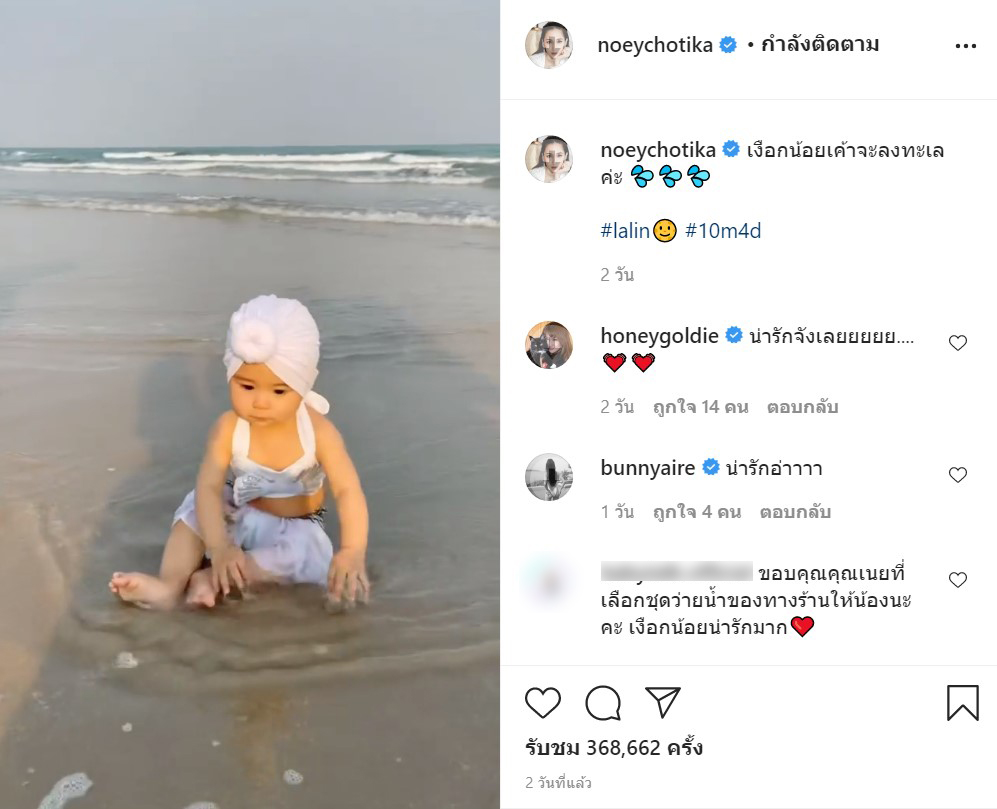Open the #10m4d hashtag
The width and height of the screenshot is (997, 809).
[x=723, y=230]
